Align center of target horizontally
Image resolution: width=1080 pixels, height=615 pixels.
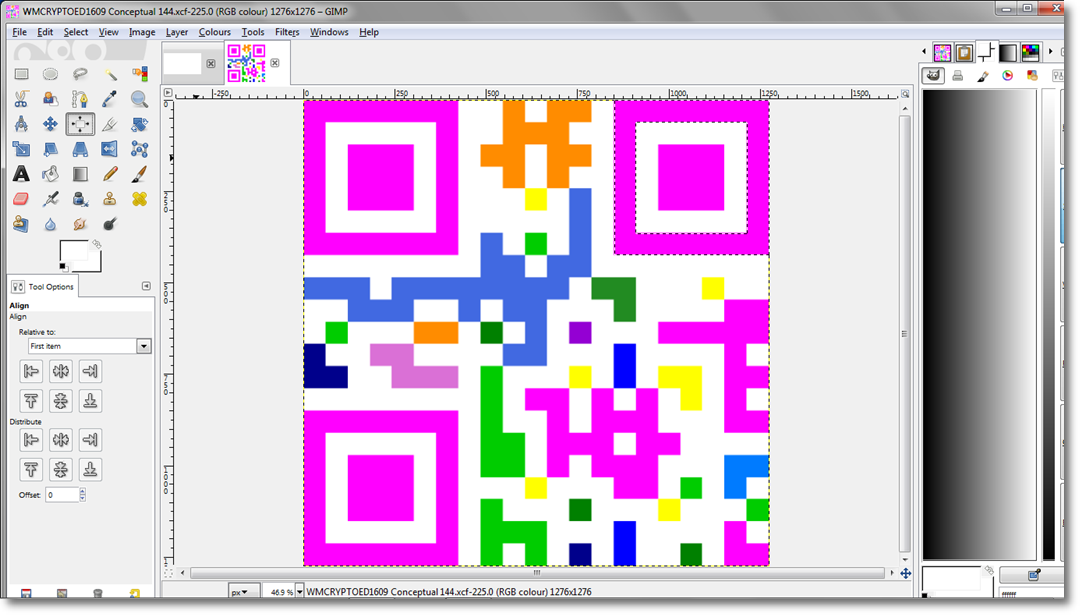61,371
